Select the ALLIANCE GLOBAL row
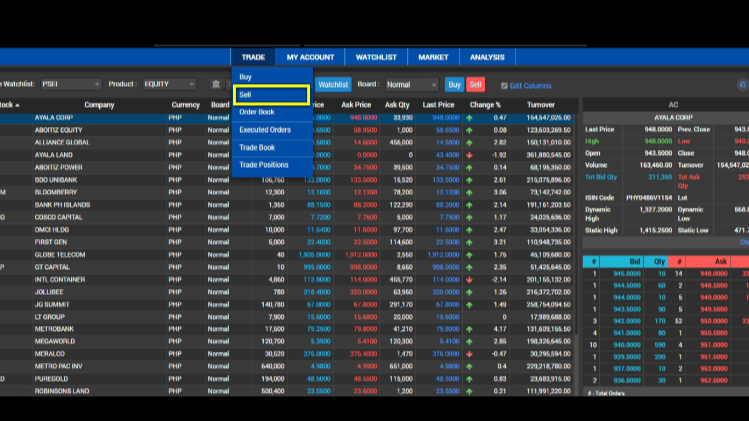The image size is (749, 421). [287, 142]
